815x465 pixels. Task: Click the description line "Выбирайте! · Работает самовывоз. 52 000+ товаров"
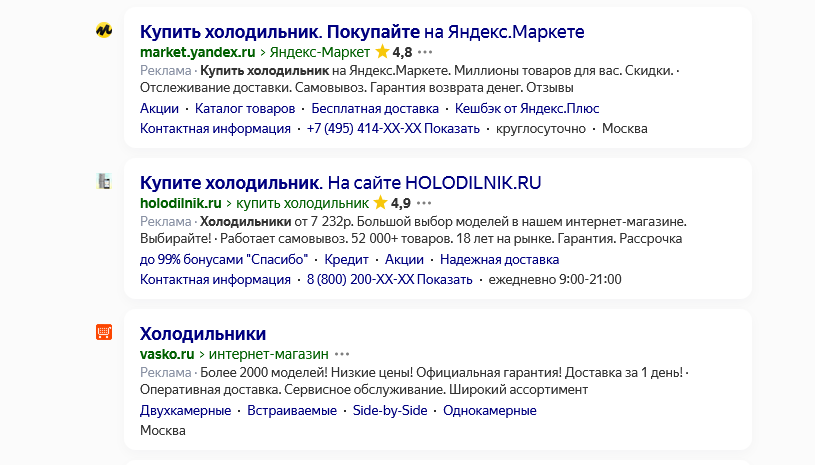pos(298,239)
